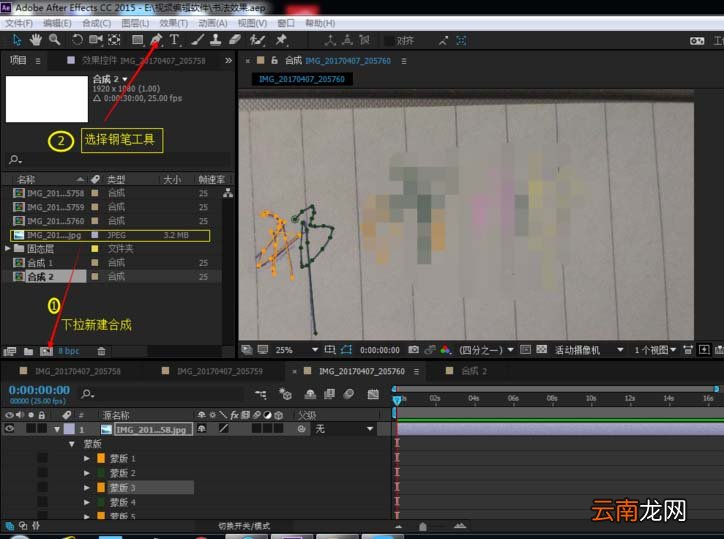Toggle the Snapping 对齐 checkbox
724x539 pixels.
(389, 41)
